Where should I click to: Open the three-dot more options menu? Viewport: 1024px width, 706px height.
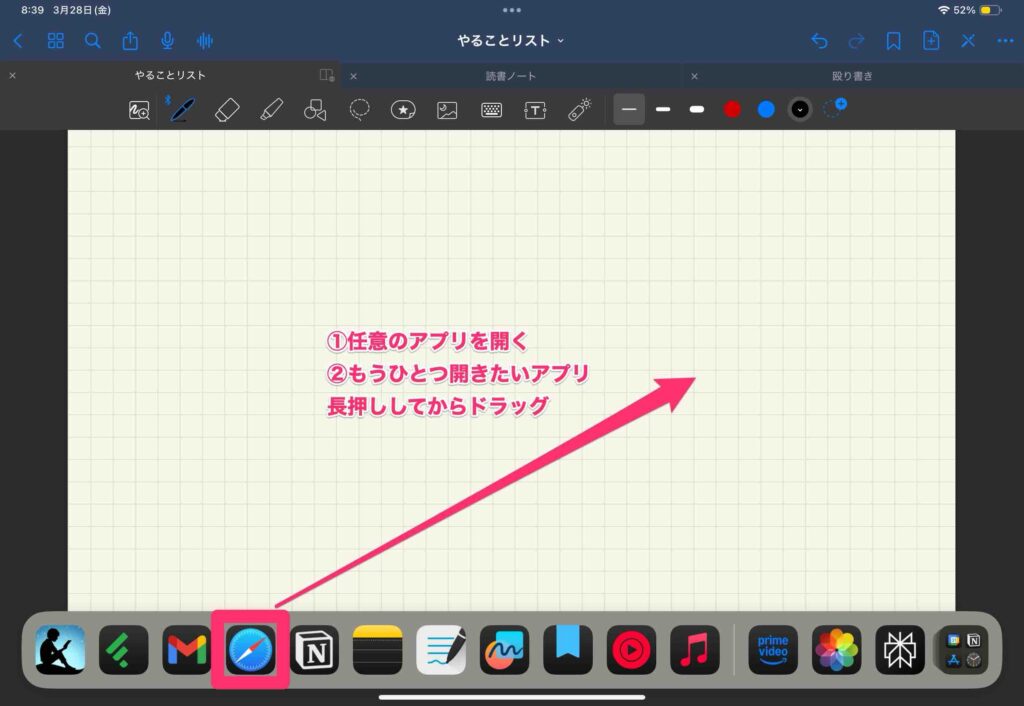click(x=1005, y=41)
